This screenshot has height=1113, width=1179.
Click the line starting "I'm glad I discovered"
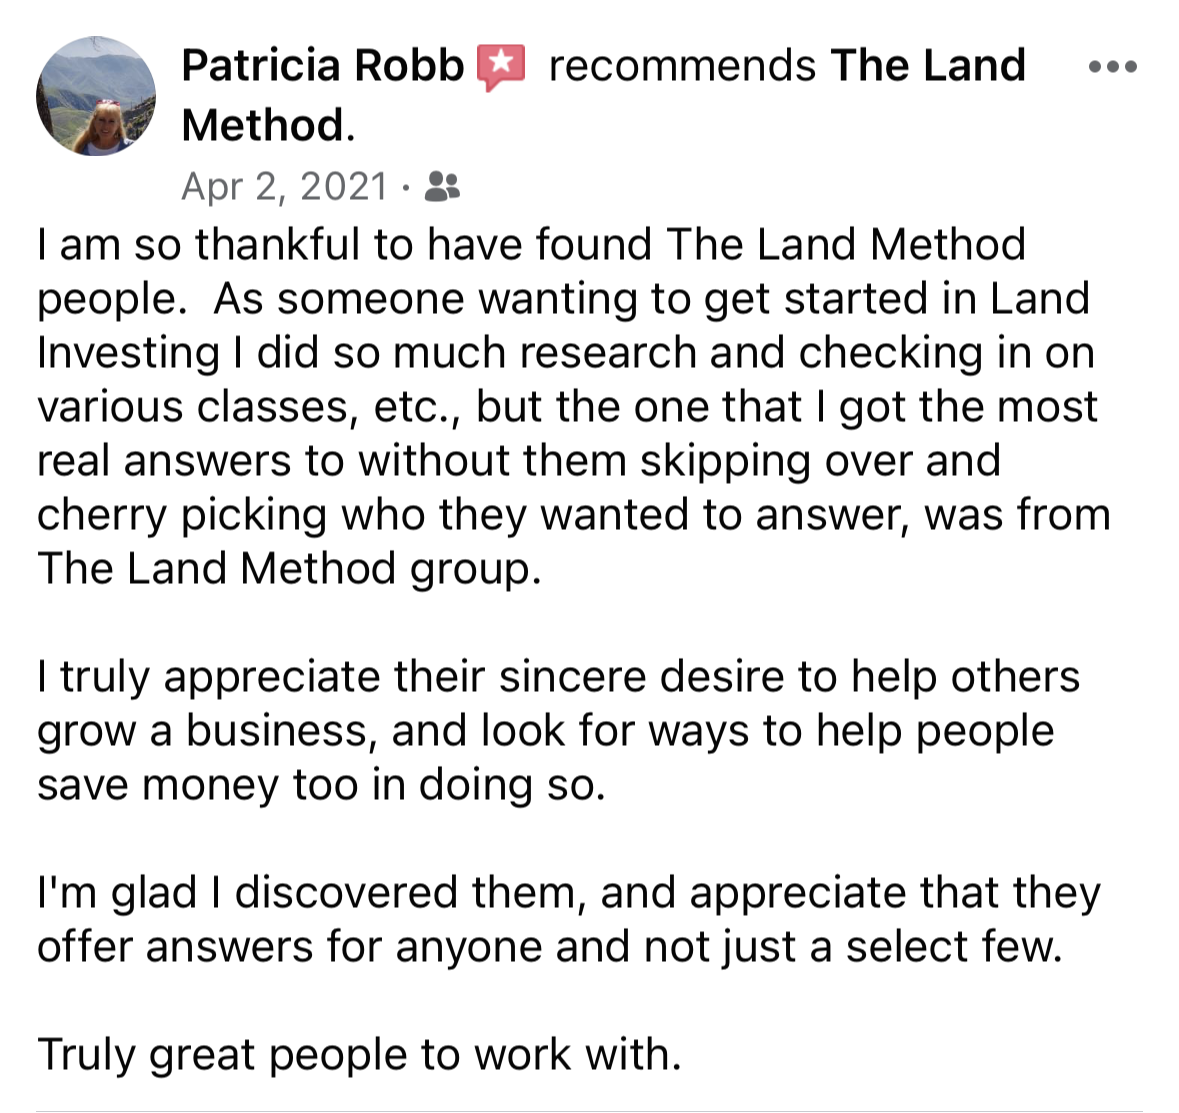point(568,893)
